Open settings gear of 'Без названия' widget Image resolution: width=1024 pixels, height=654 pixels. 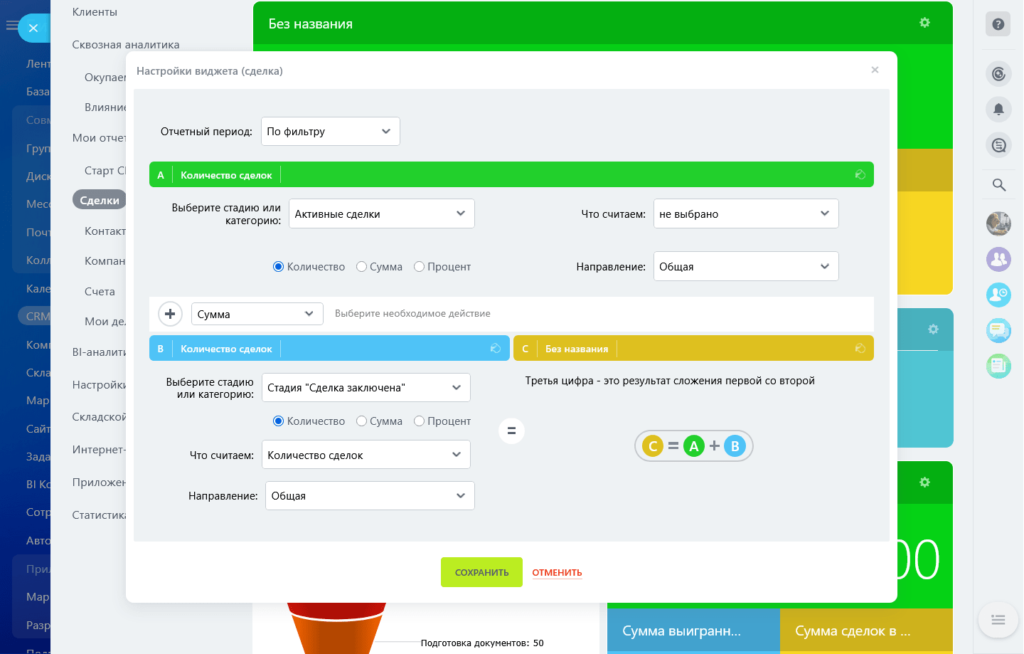[924, 23]
